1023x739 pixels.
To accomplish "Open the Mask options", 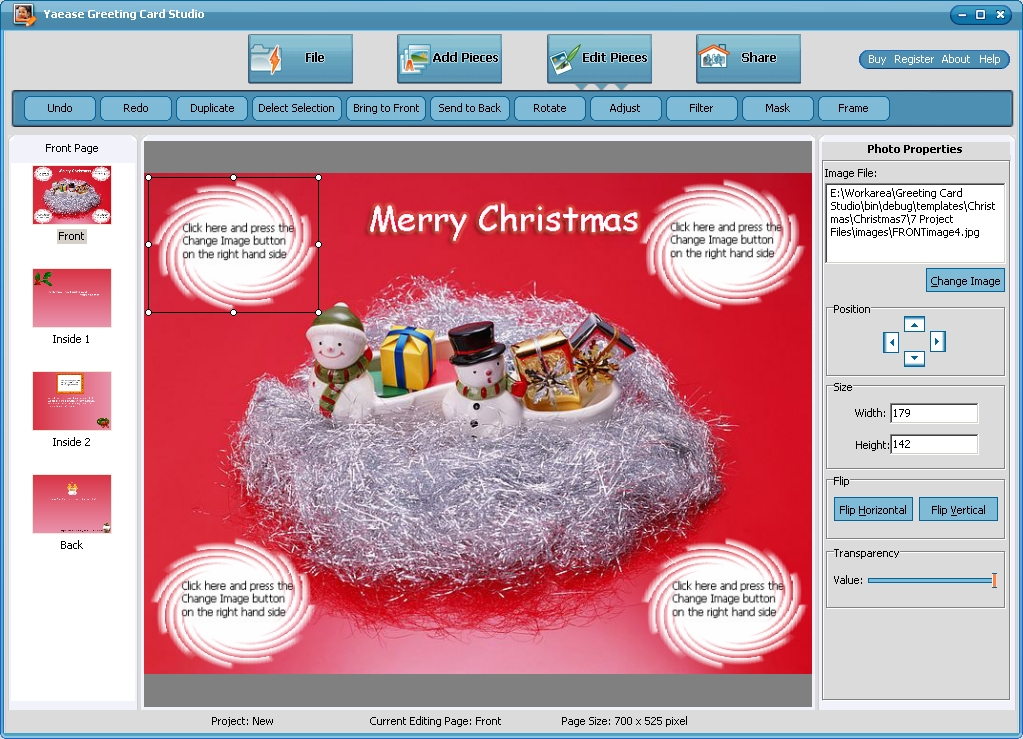I will (x=778, y=108).
